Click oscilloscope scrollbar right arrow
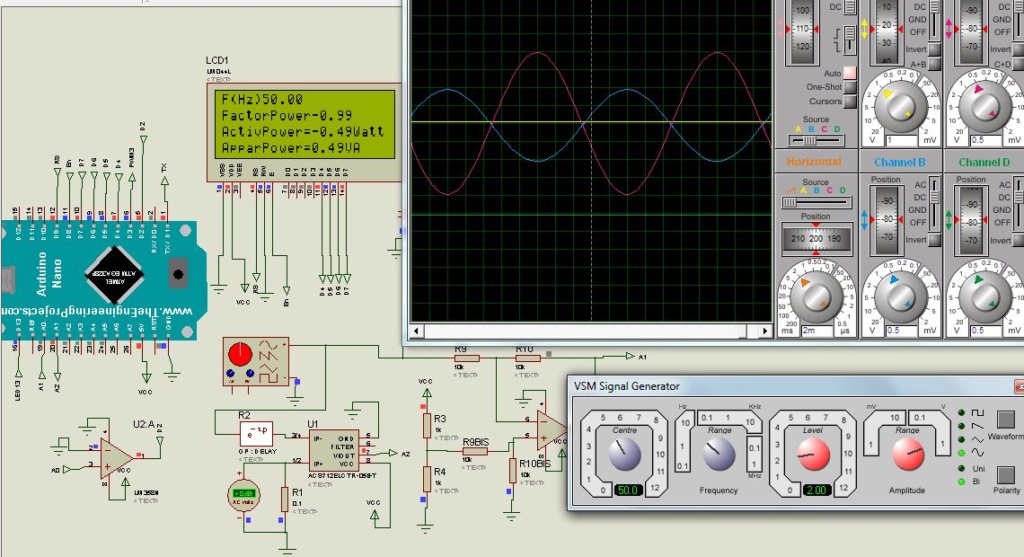This screenshot has width=1024, height=557. click(765, 331)
